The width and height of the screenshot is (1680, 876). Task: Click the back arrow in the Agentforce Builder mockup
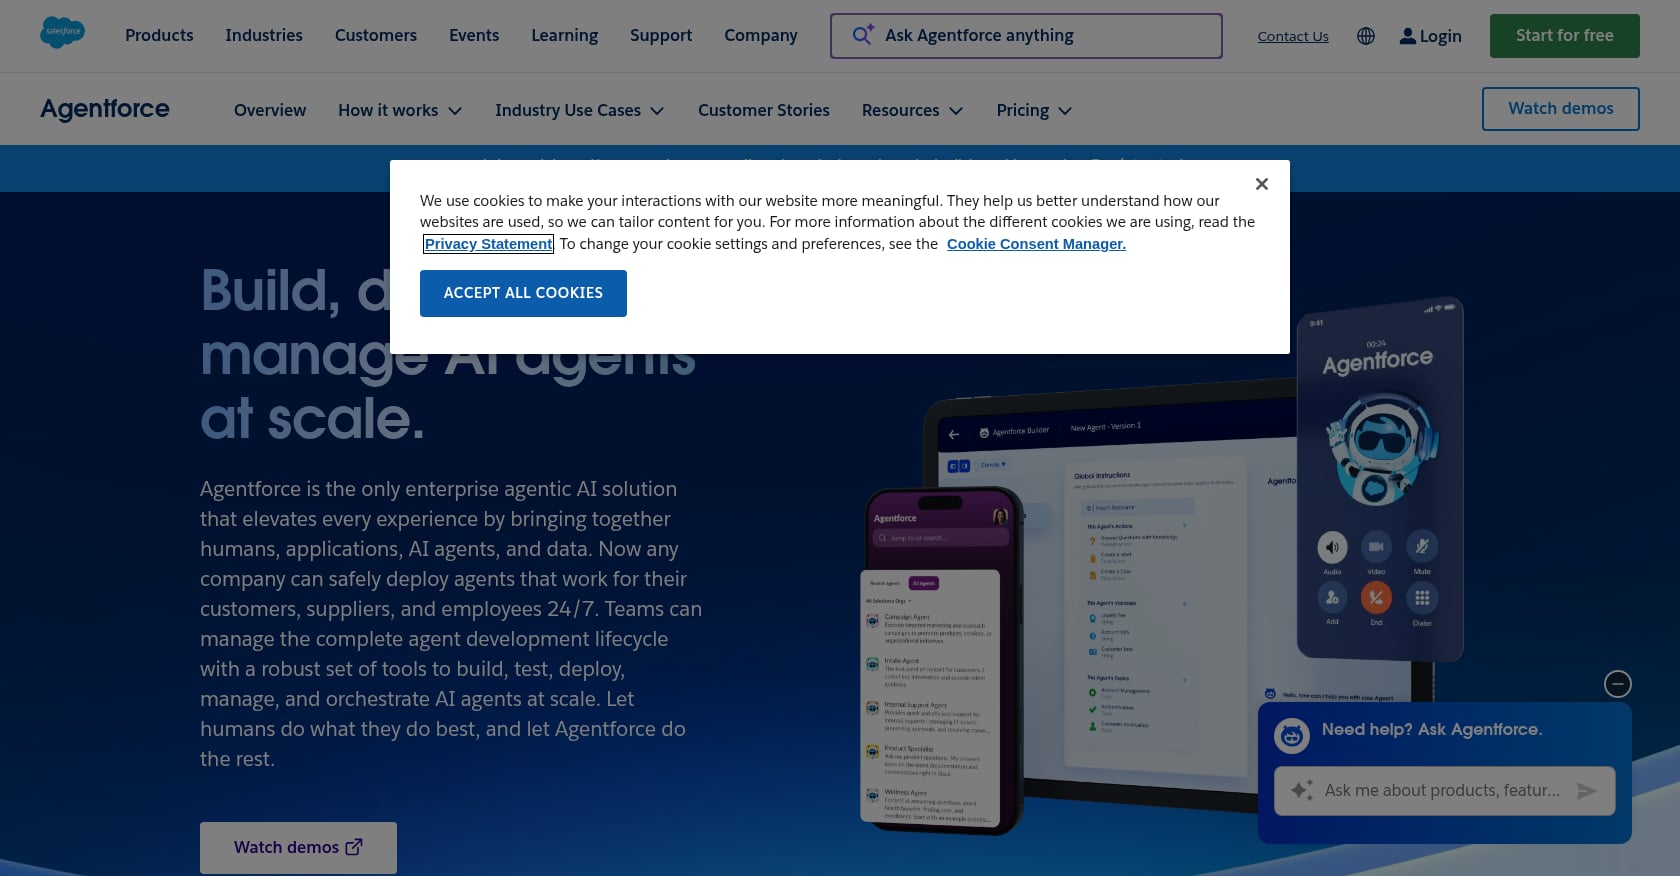tap(953, 434)
